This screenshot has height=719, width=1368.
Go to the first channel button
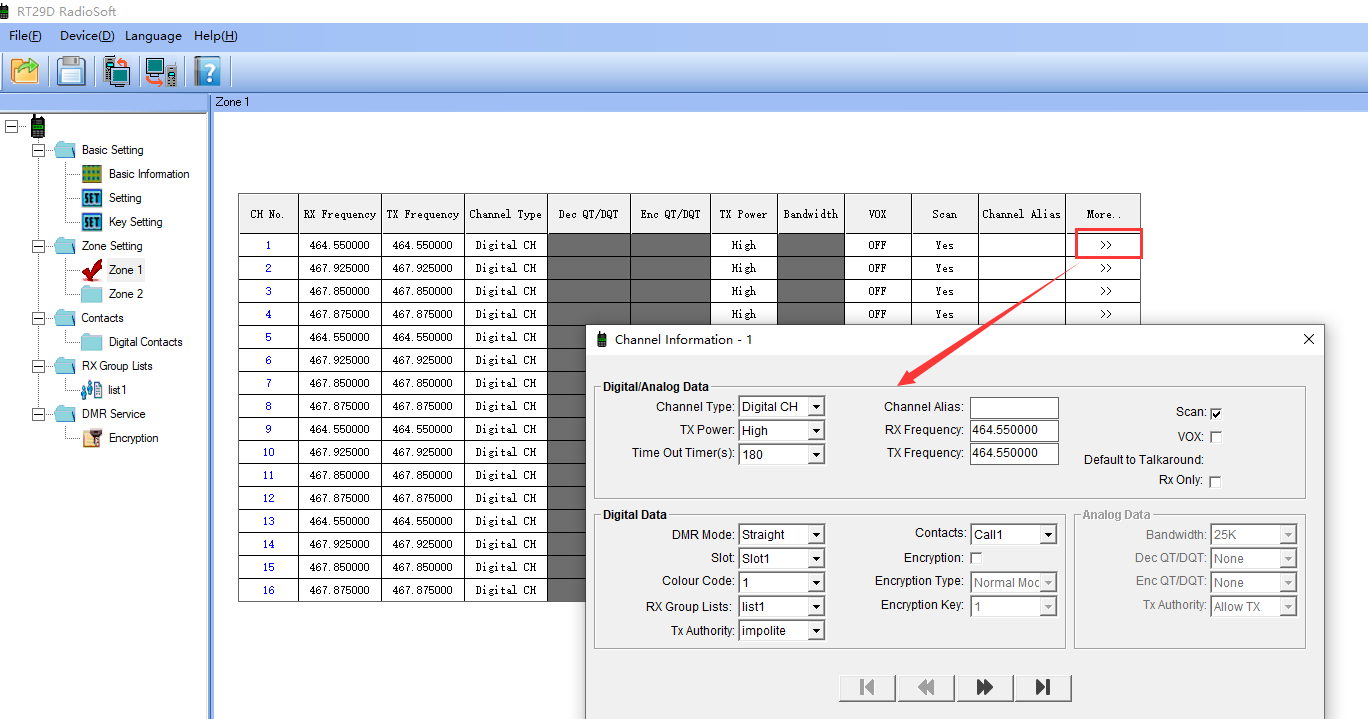(x=868, y=687)
